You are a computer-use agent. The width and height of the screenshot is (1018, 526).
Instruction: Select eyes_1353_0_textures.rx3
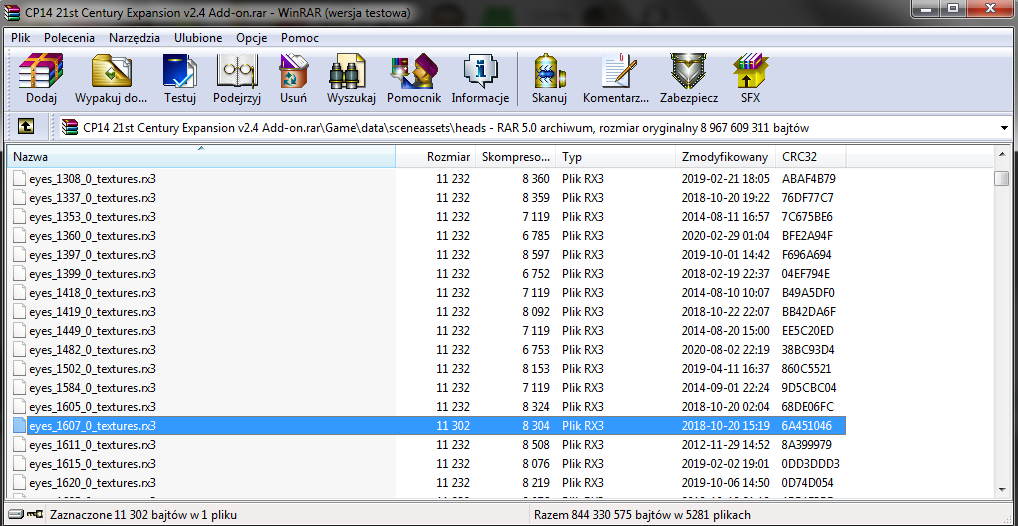pos(92,217)
